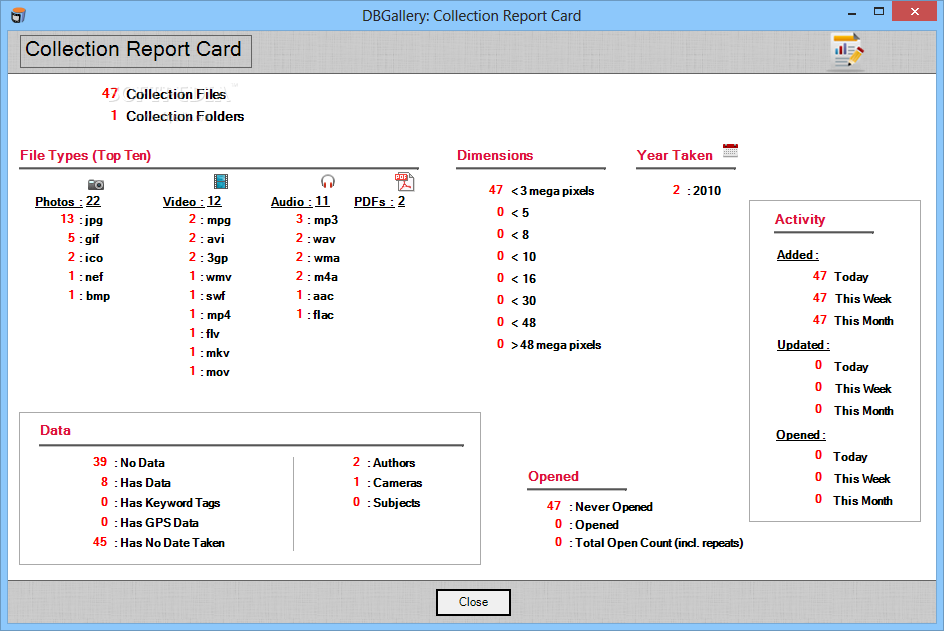The height and width of the screenshot is (631, 944).
Task: Select the 13 : jpg entry
Action: (81, 220)
